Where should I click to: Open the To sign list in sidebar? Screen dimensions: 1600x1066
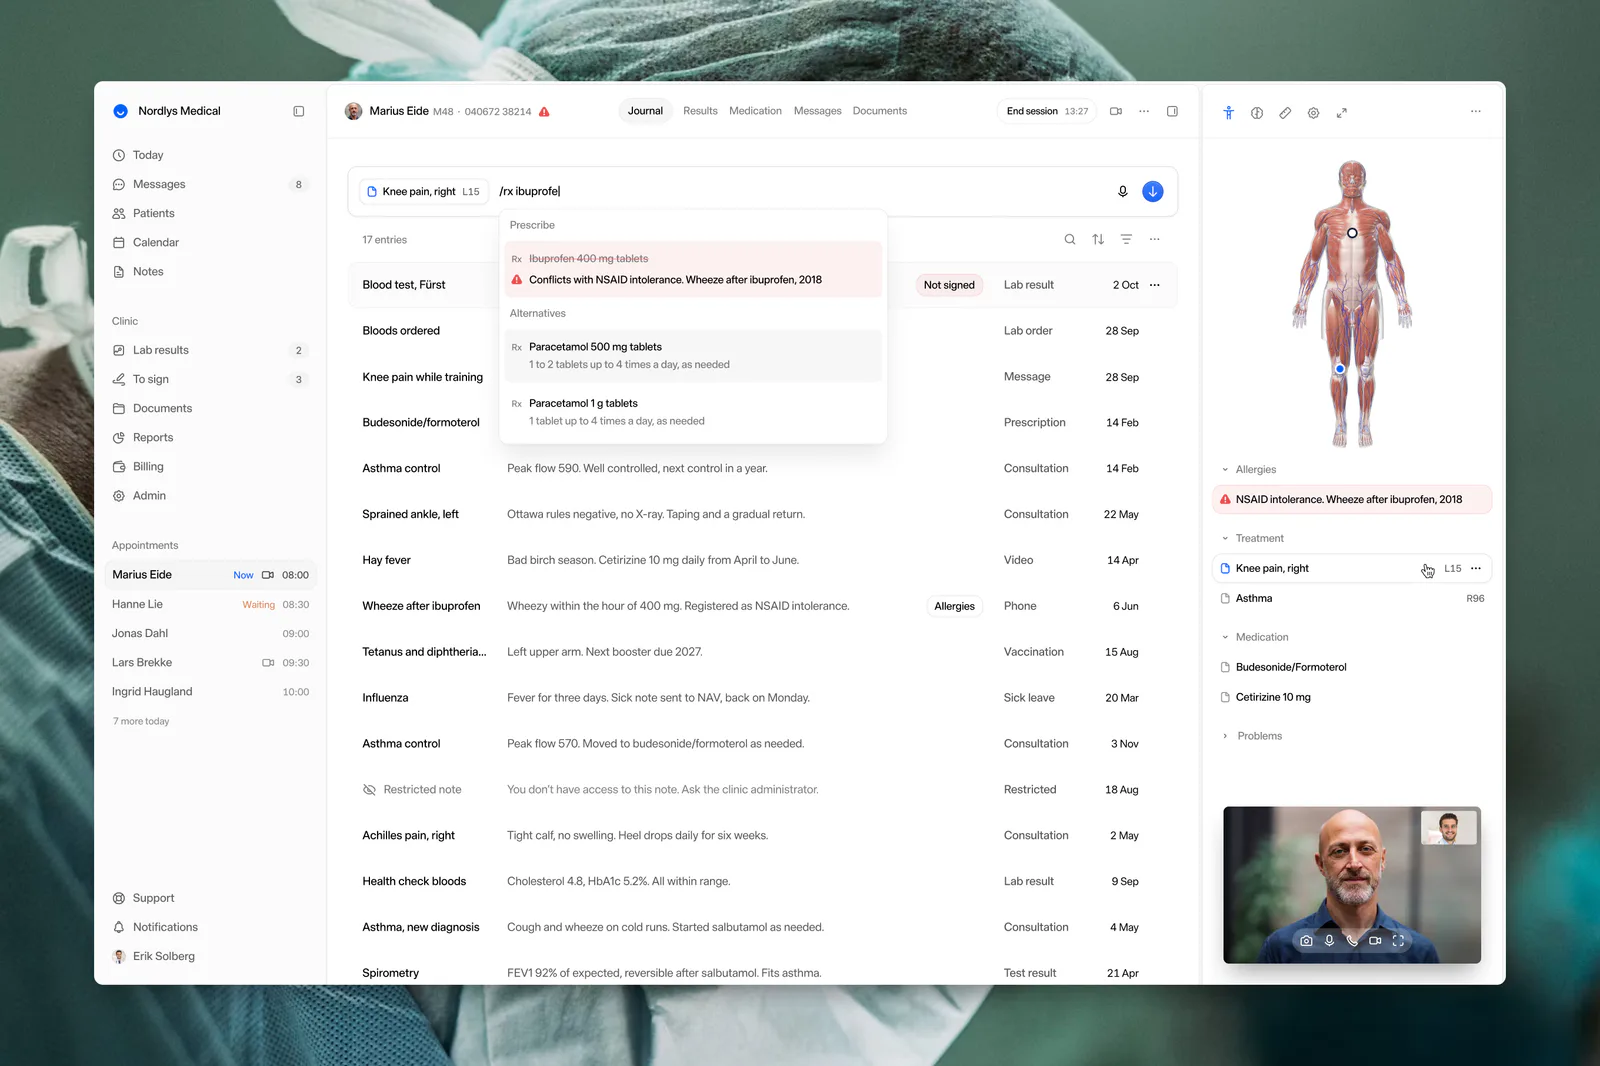click(210, 379)
